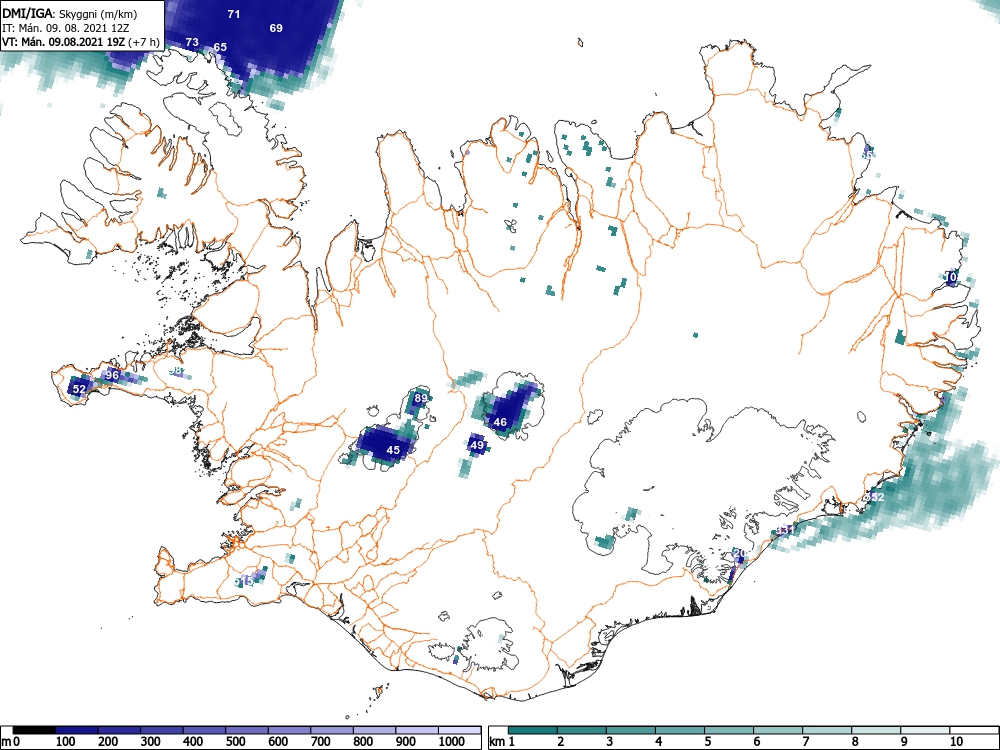This screenshot has height=750, width=1000.
Task: Pick the 5 km legend swatch
Action: [729, 730]
